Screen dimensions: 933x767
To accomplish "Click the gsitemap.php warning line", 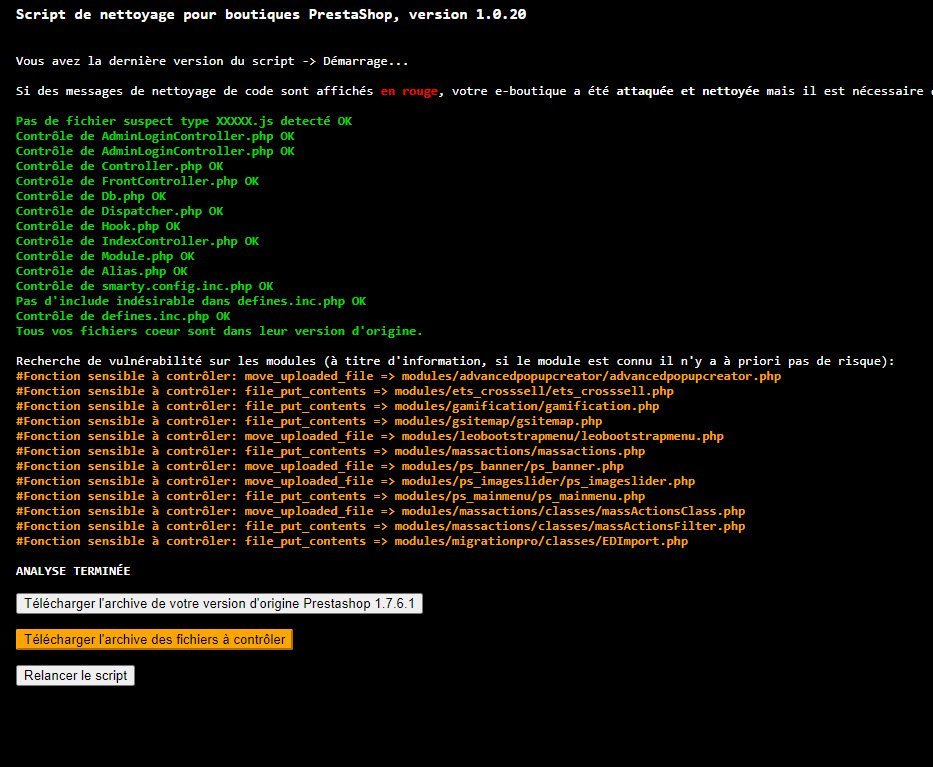I will click(309, 421).
